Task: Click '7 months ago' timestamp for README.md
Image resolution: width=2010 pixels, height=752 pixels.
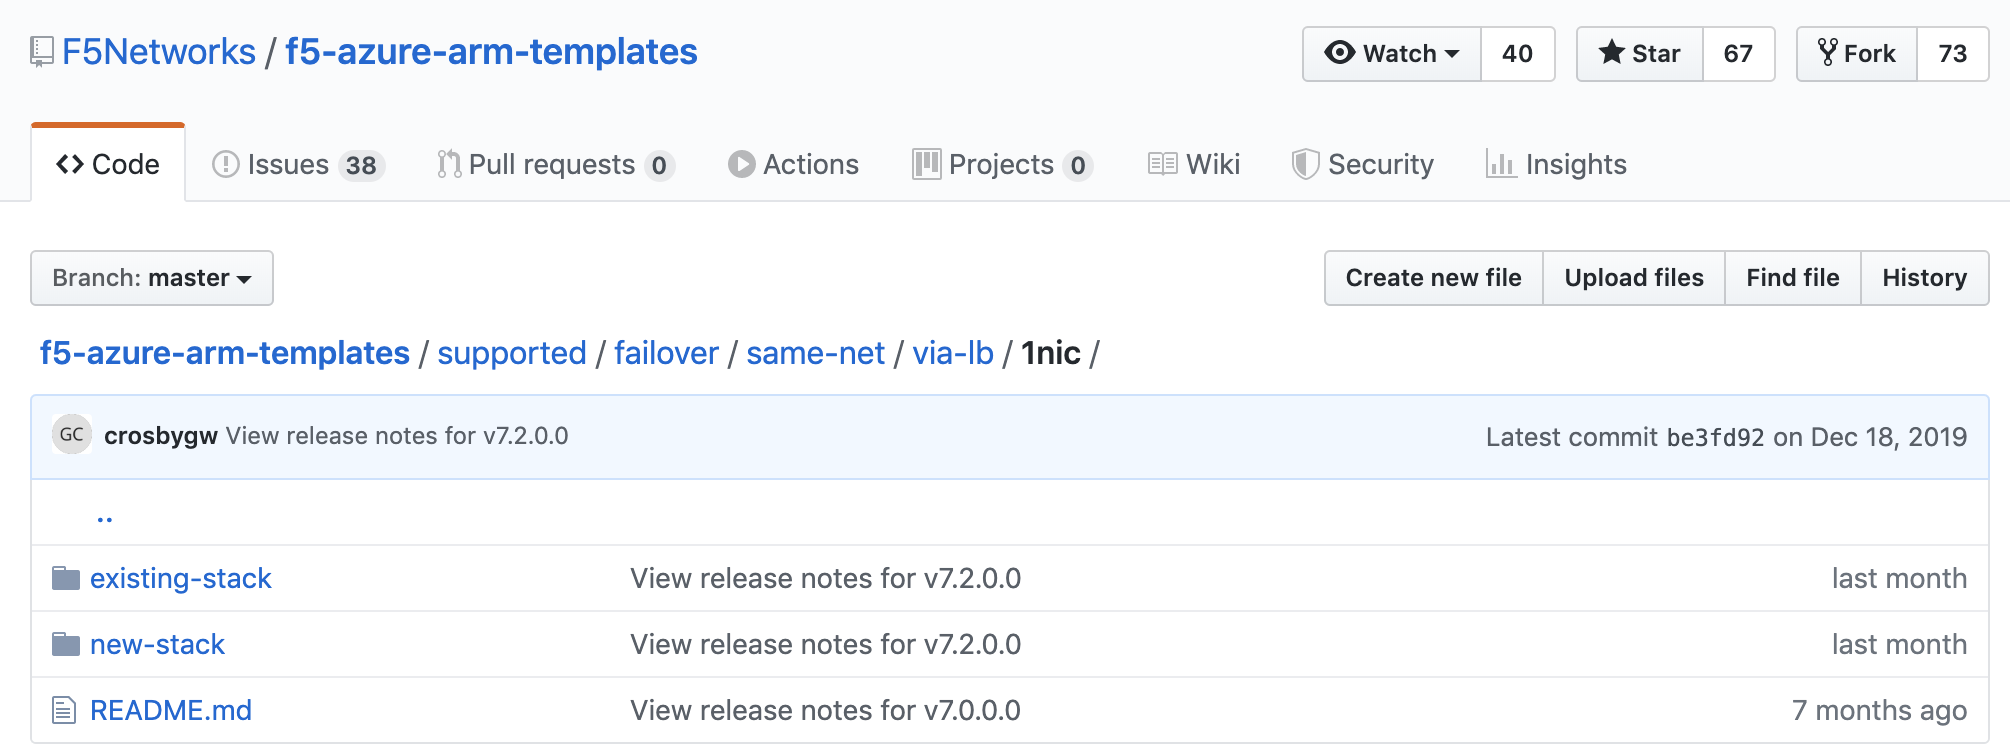Action: coord(1880,710)
